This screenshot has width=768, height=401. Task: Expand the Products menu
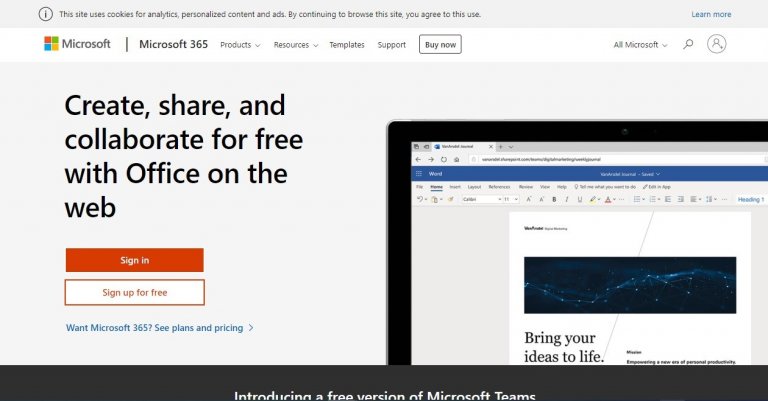click(x=240, y=45)
